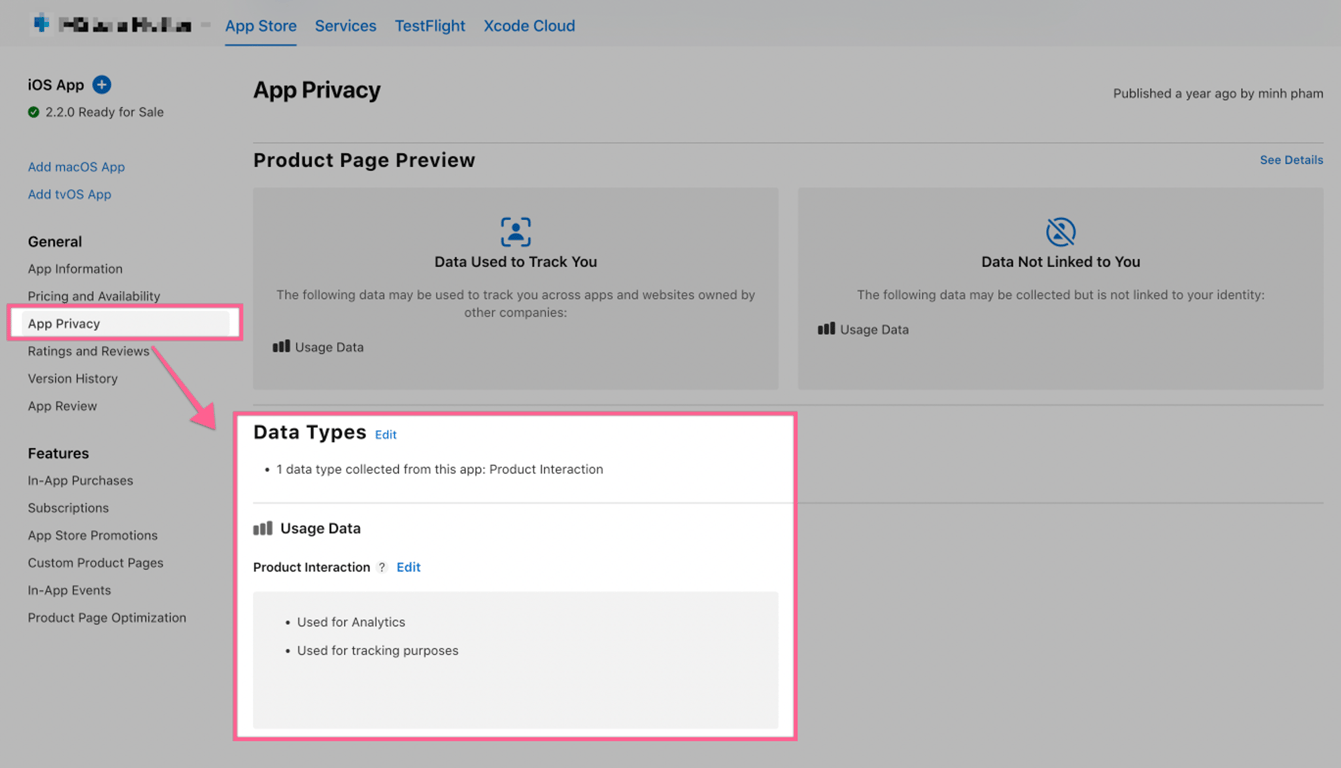Screen dimensions: 1341x768
Task: Go to the Xcode Cloud tab
Action: [529, 26]
